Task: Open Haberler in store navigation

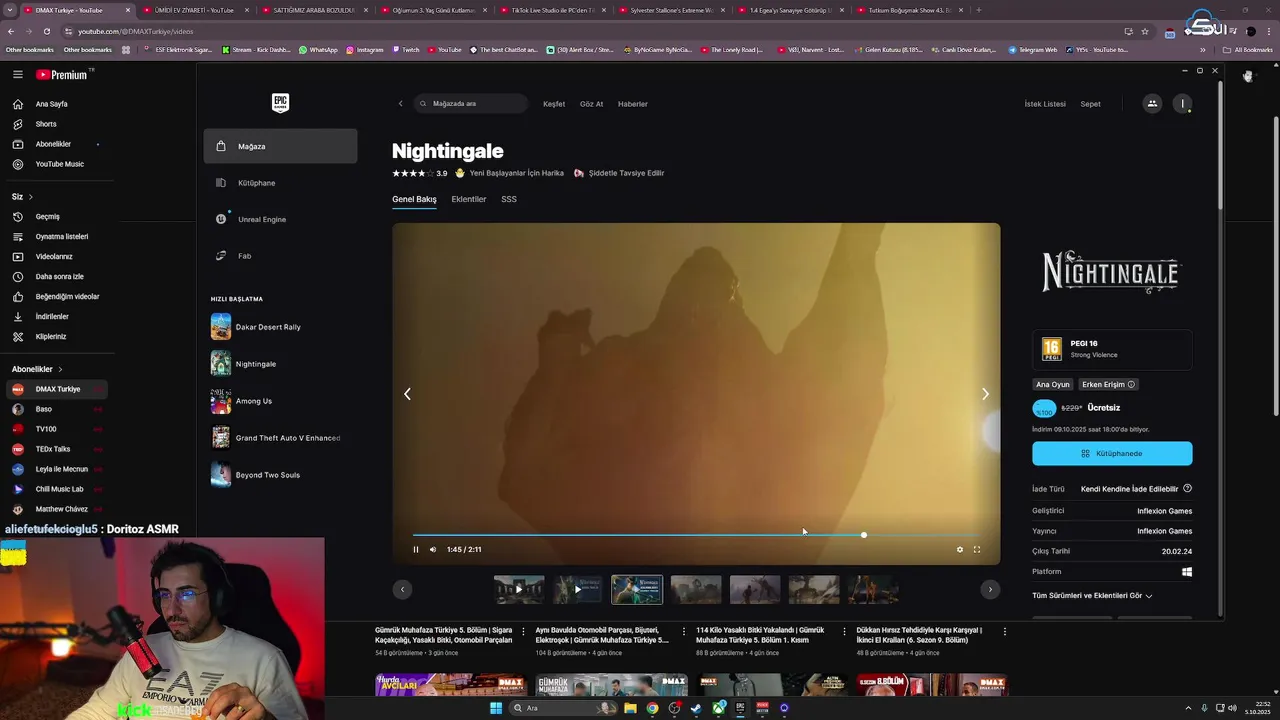Action: (633, 104)
